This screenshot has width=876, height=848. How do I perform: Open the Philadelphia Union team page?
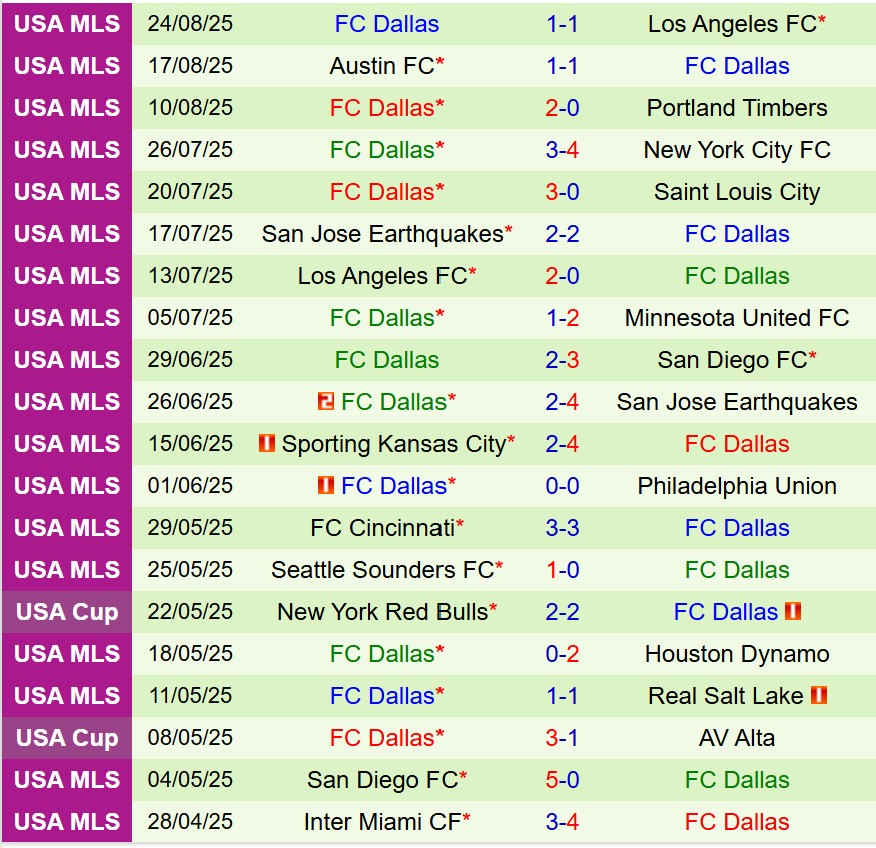coord(737,486)
